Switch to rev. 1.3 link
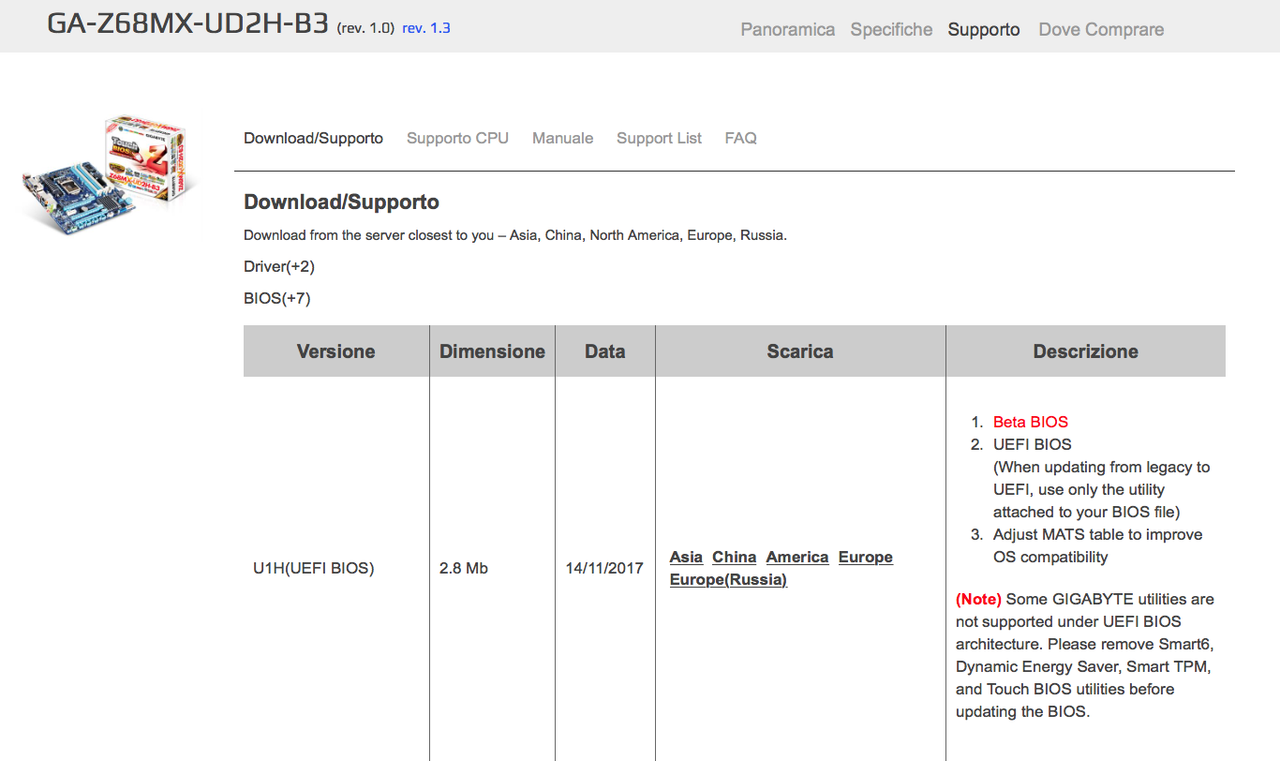 426,28
